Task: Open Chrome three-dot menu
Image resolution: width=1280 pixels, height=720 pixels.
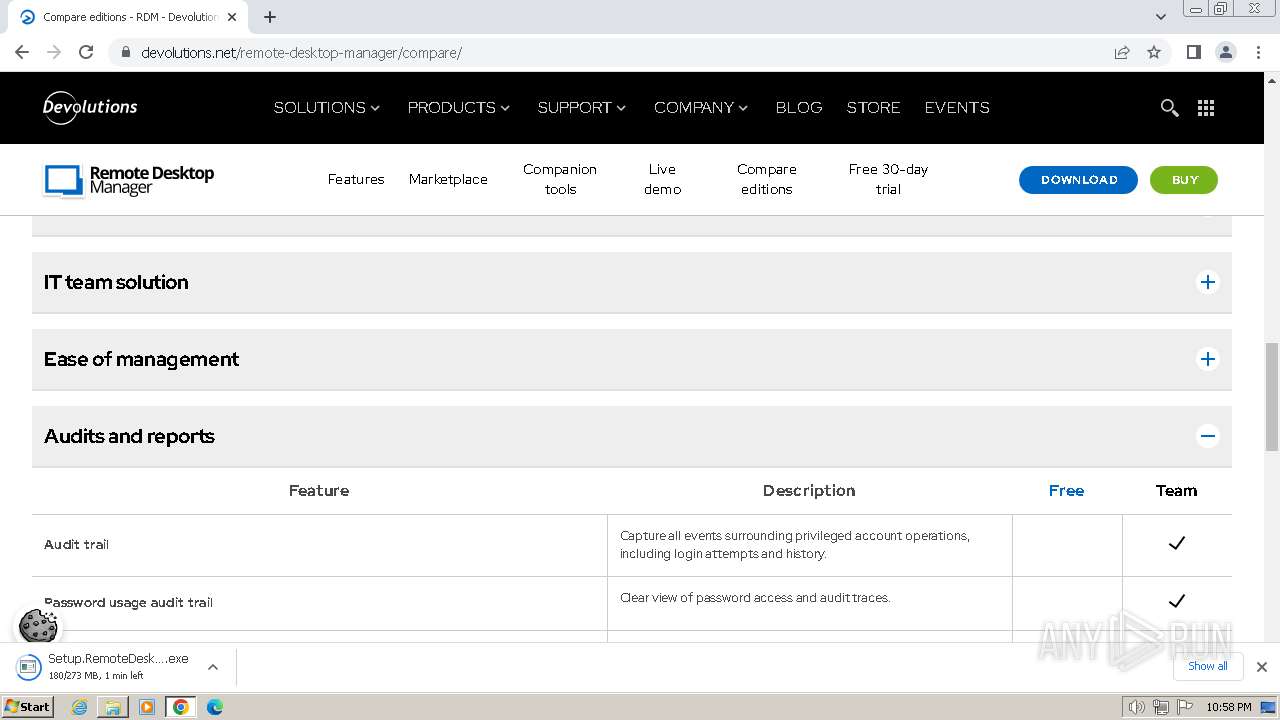Action: coord(1259,52)
